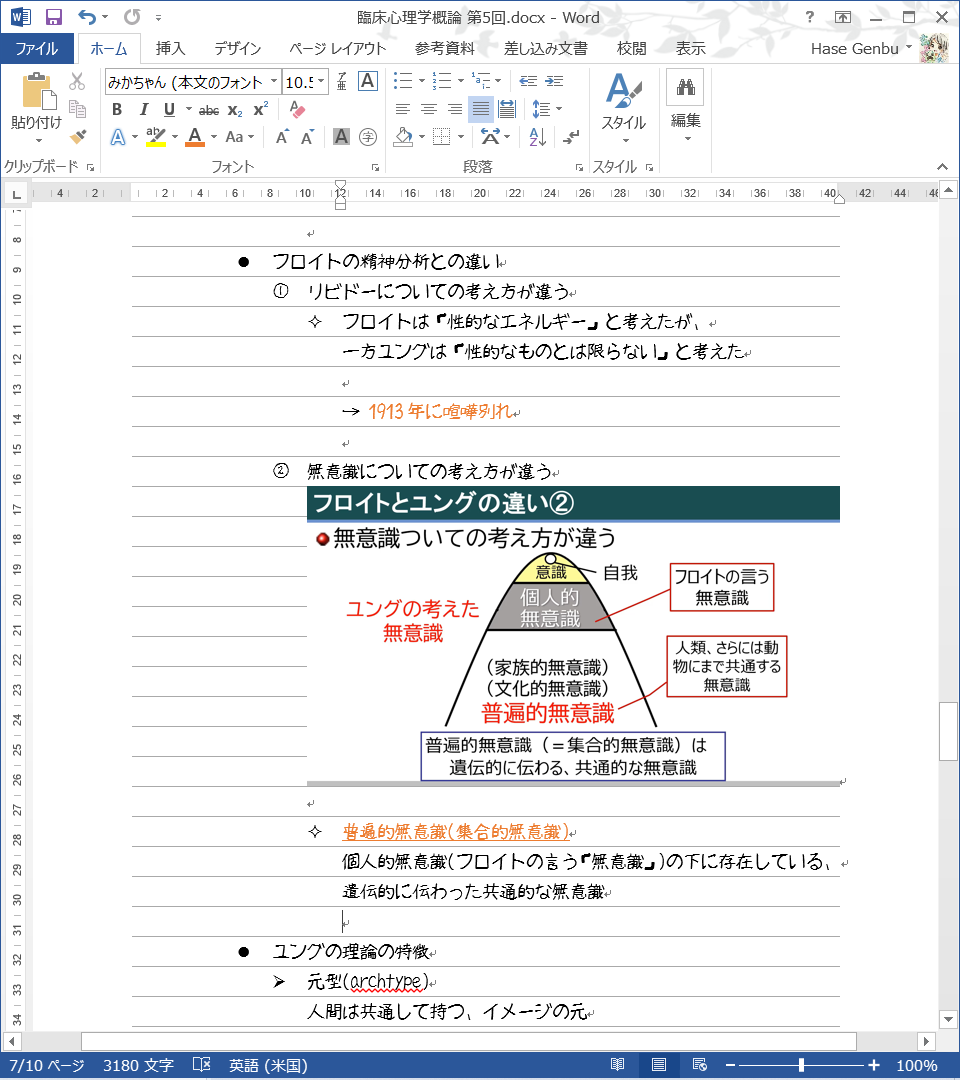This screenshot has width=960, height=1080.
Task: Click the Save icon in quick access toolbar
Action: 54,17
